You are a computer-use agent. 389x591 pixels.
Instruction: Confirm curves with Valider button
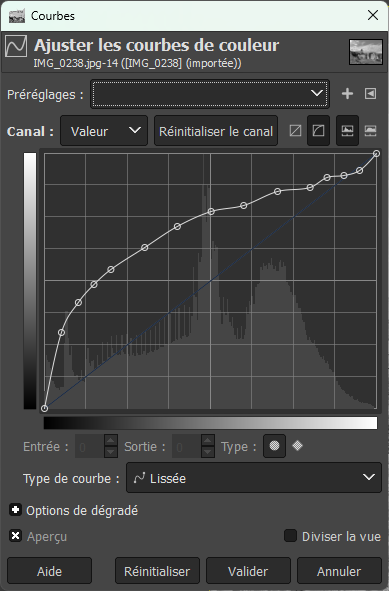point(248,571)
